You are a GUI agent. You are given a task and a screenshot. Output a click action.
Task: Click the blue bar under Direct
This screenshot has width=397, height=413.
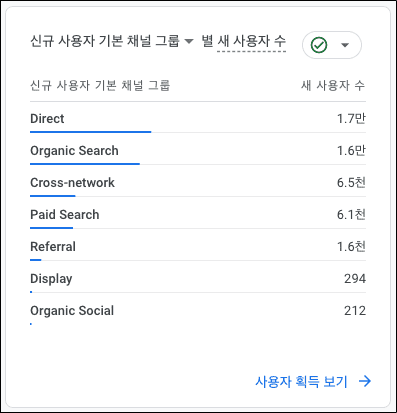pos(91,132)
